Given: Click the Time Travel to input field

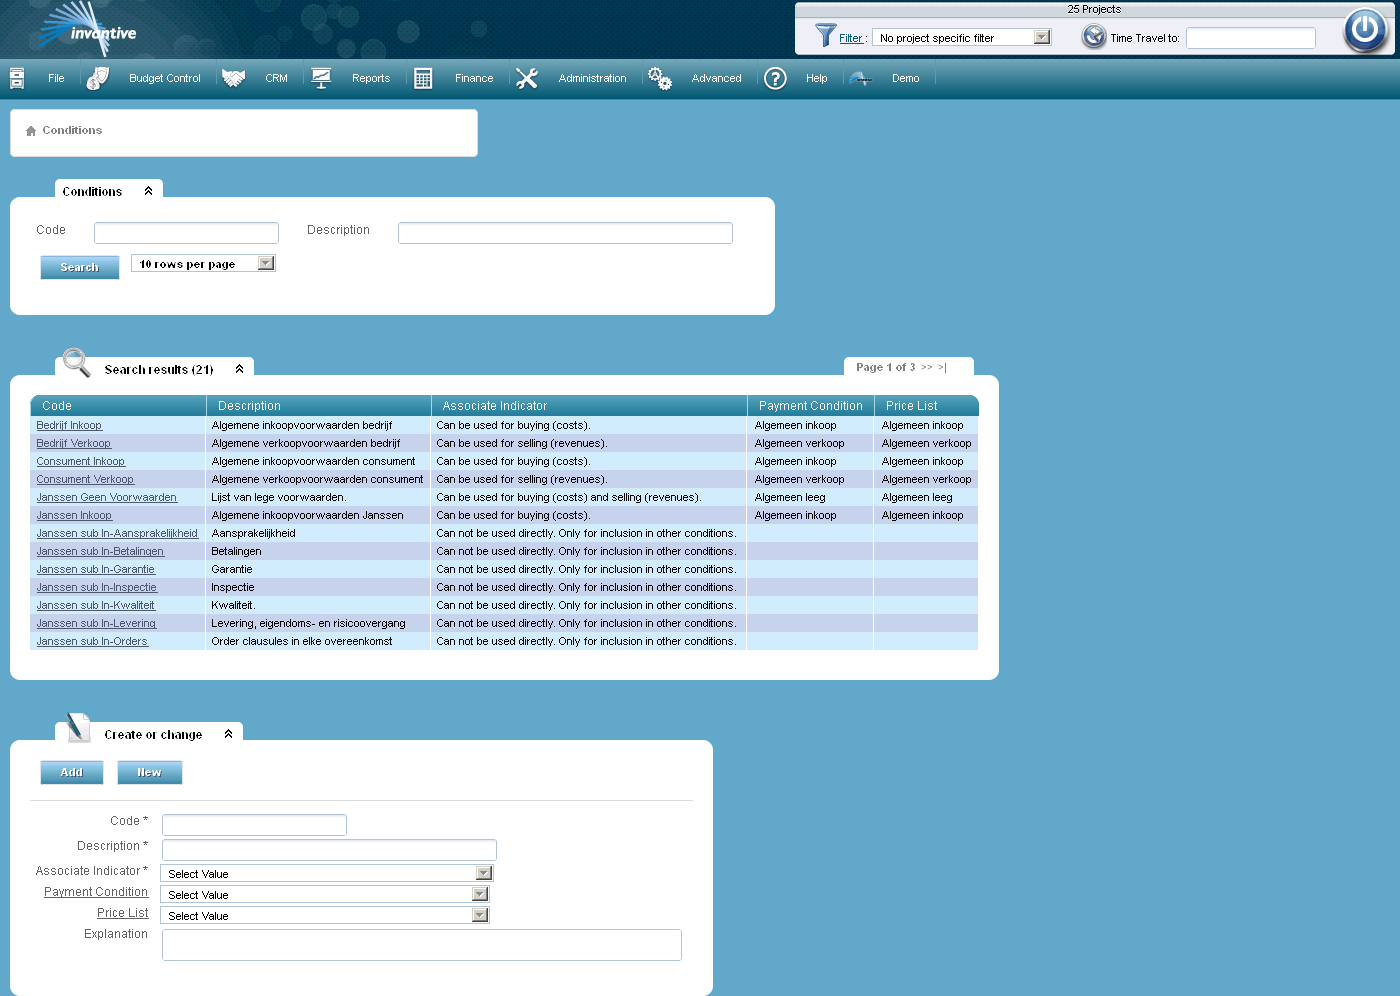Looking at the screenshot, I should point(1251,38).
